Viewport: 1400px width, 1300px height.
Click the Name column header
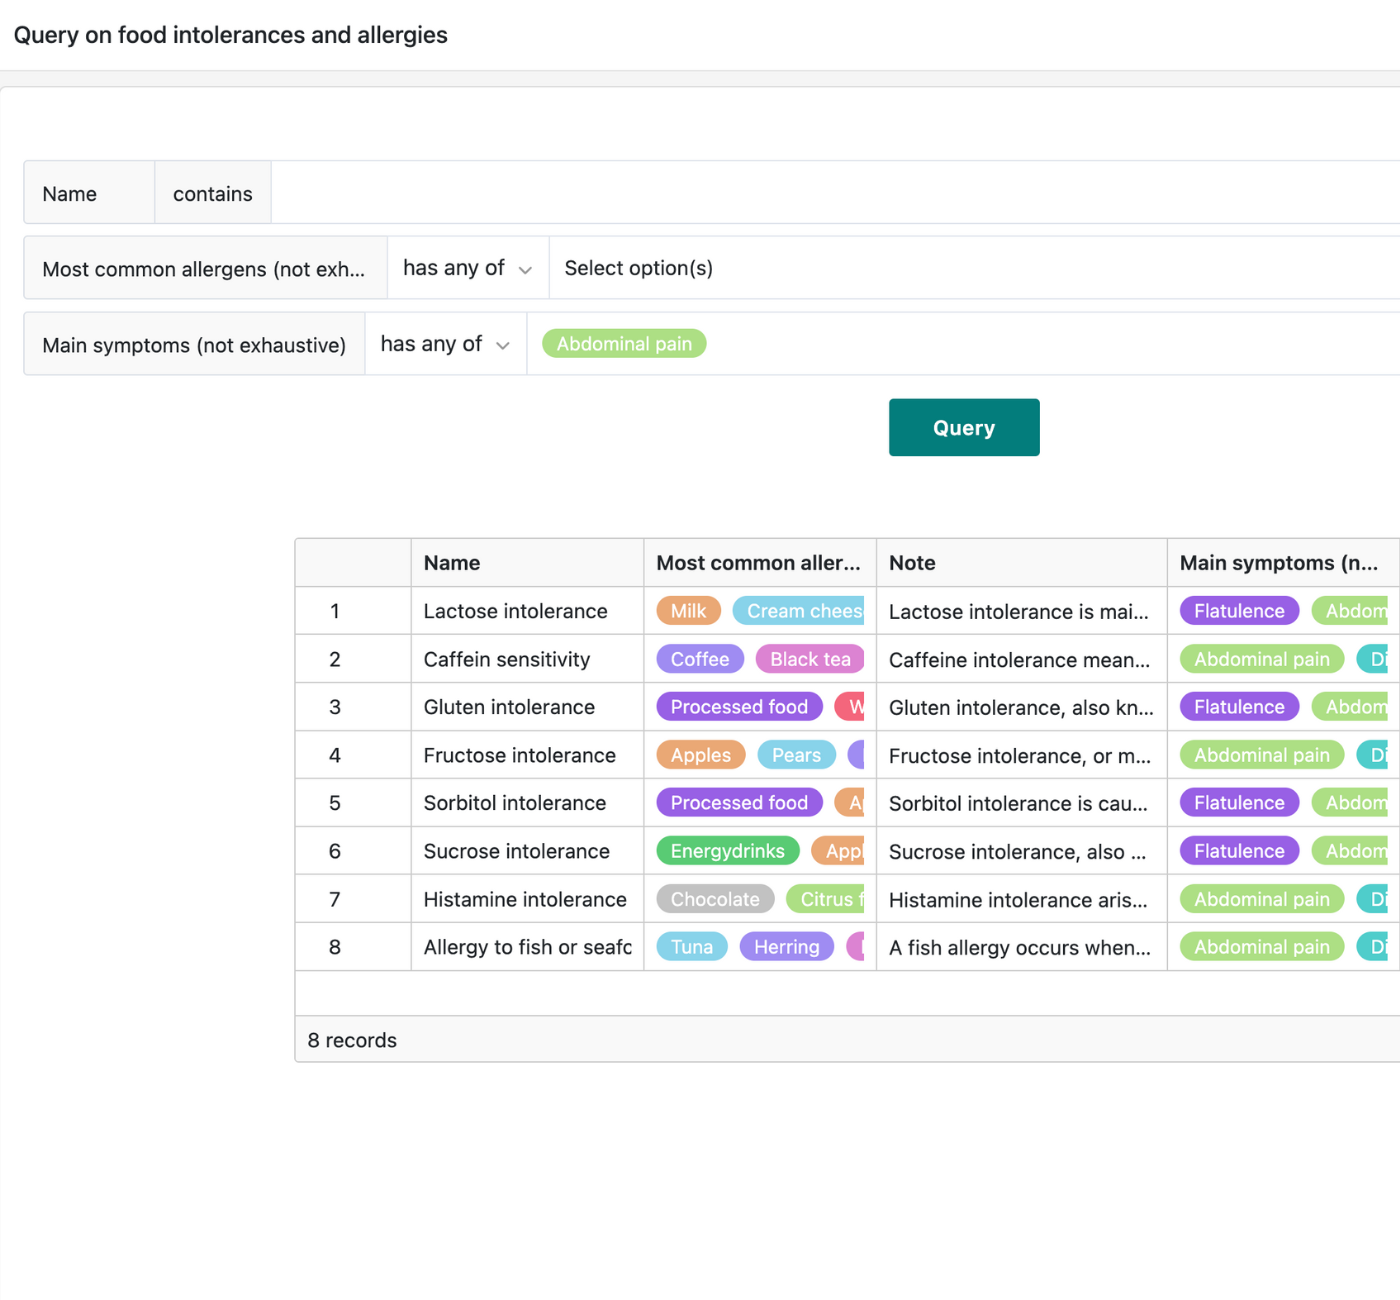pos(526,563)
